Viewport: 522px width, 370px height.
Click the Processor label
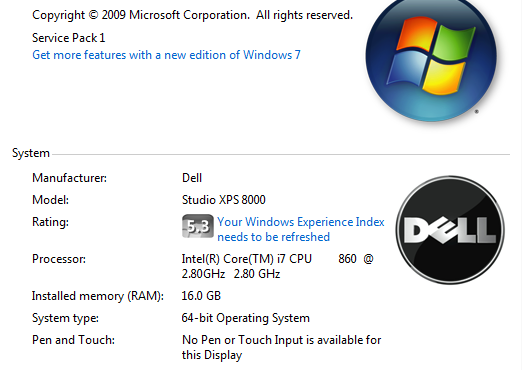coord(59,259)
